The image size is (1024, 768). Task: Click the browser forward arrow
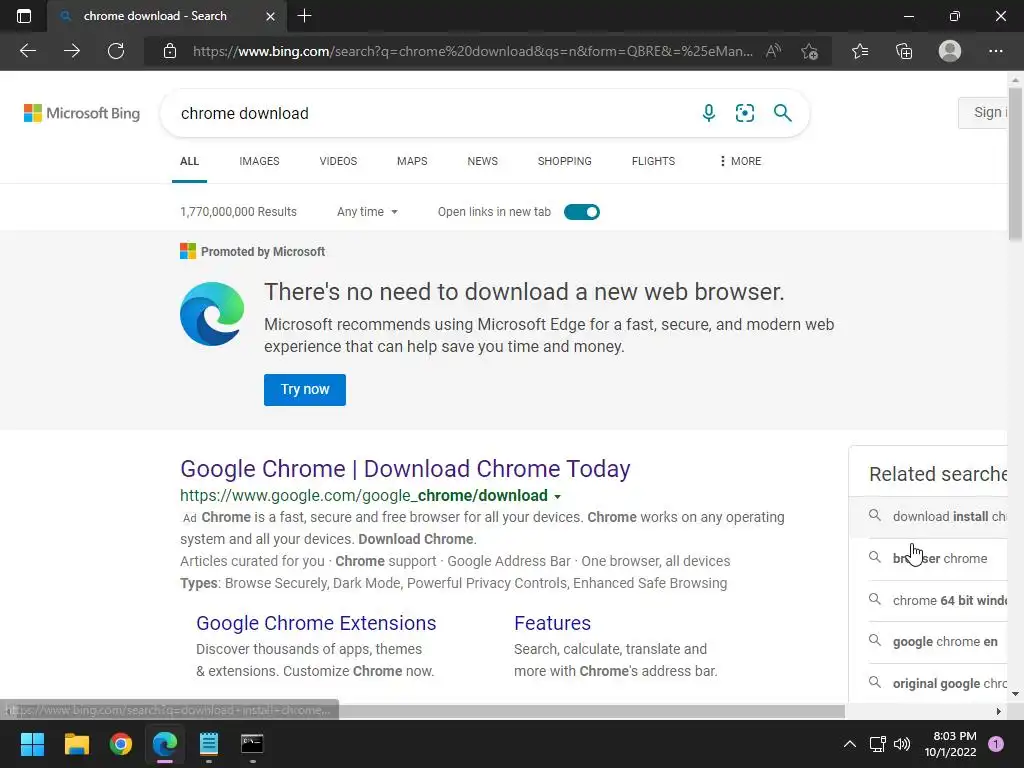[x=72, y=51]
